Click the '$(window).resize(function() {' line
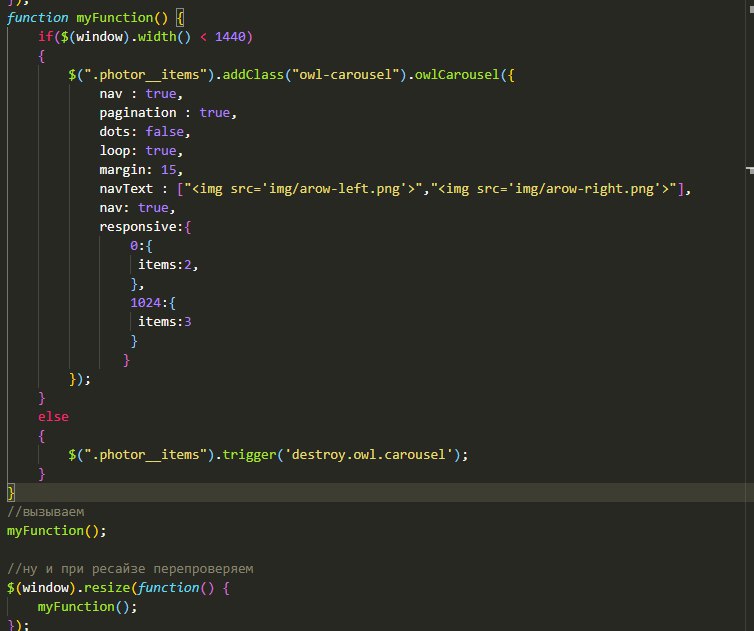 (x=118, y=588)
